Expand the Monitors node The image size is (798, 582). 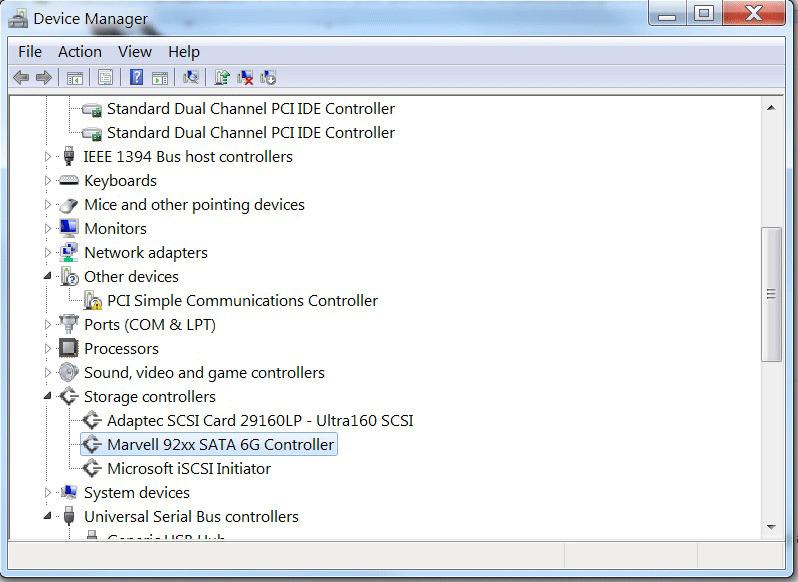48,228
